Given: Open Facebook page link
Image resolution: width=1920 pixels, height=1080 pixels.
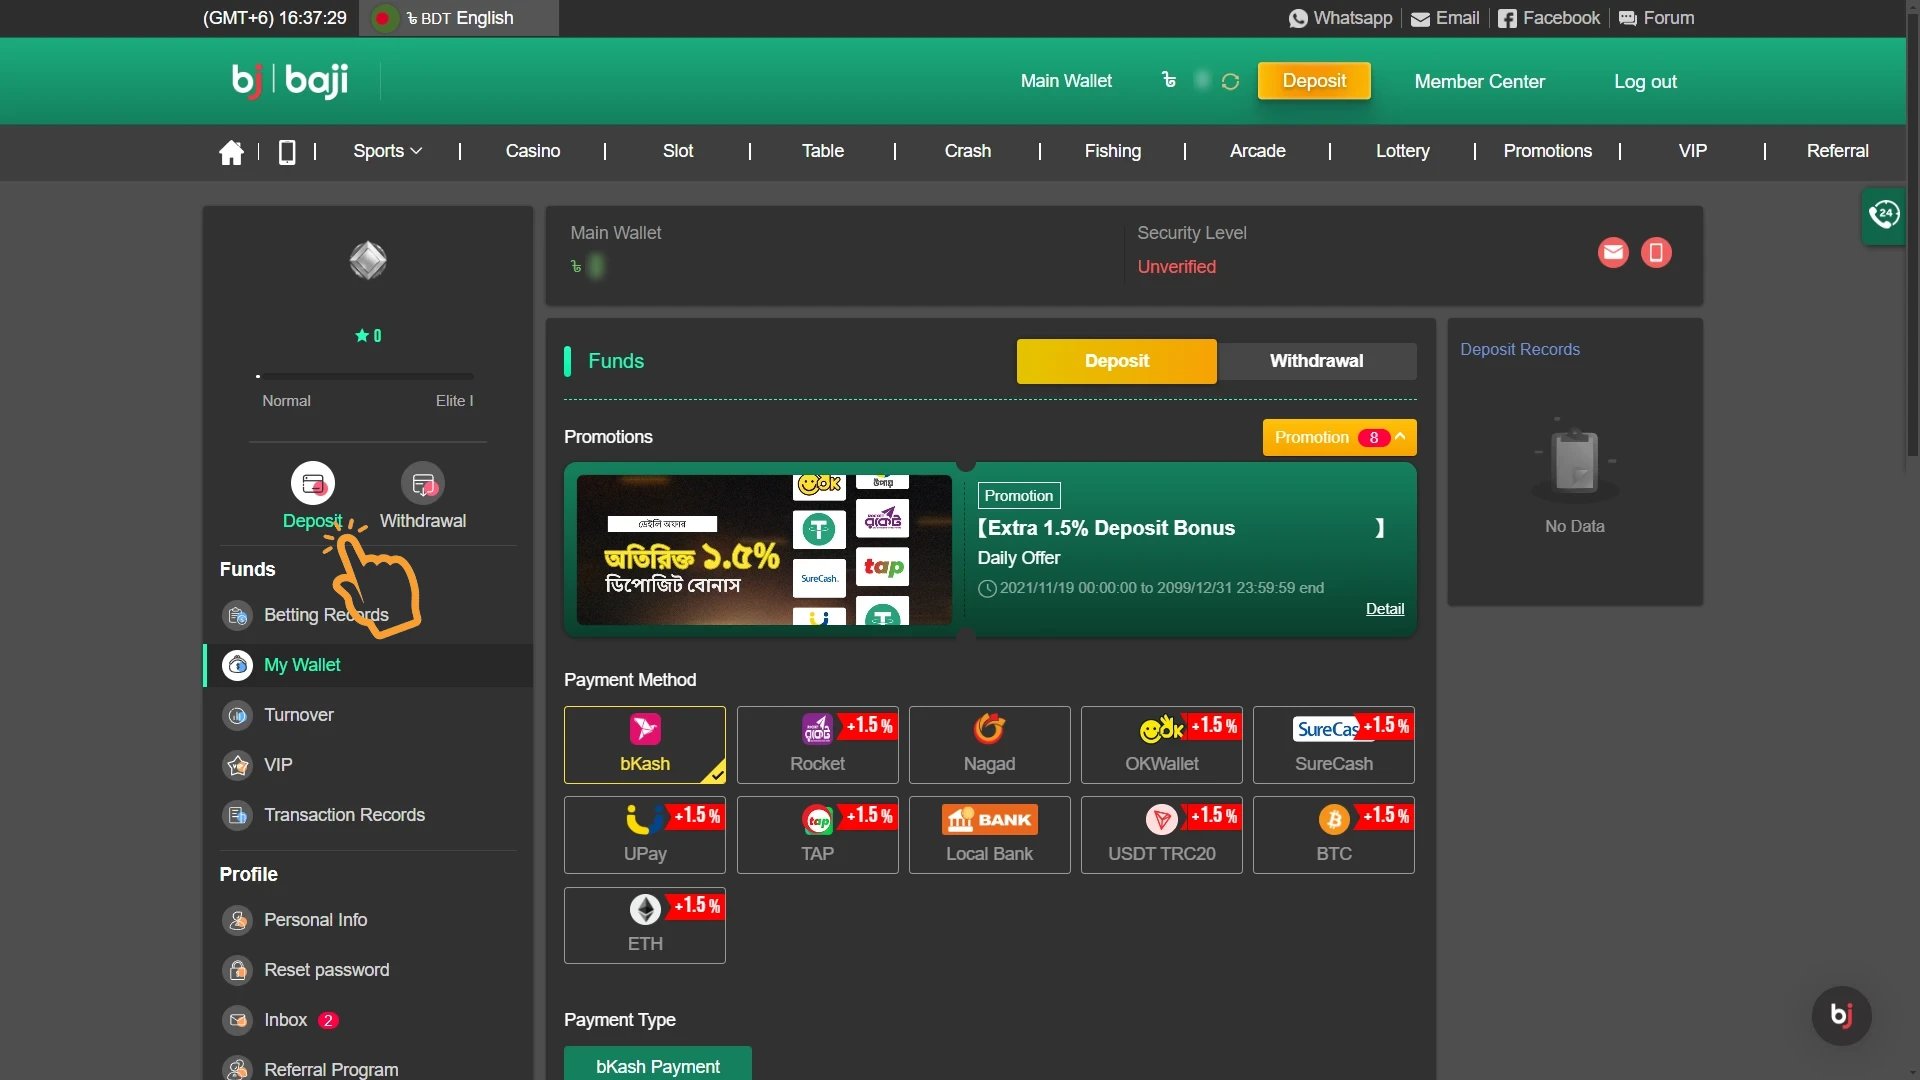Looking at the screenshot, I should tap(1549, 18).
